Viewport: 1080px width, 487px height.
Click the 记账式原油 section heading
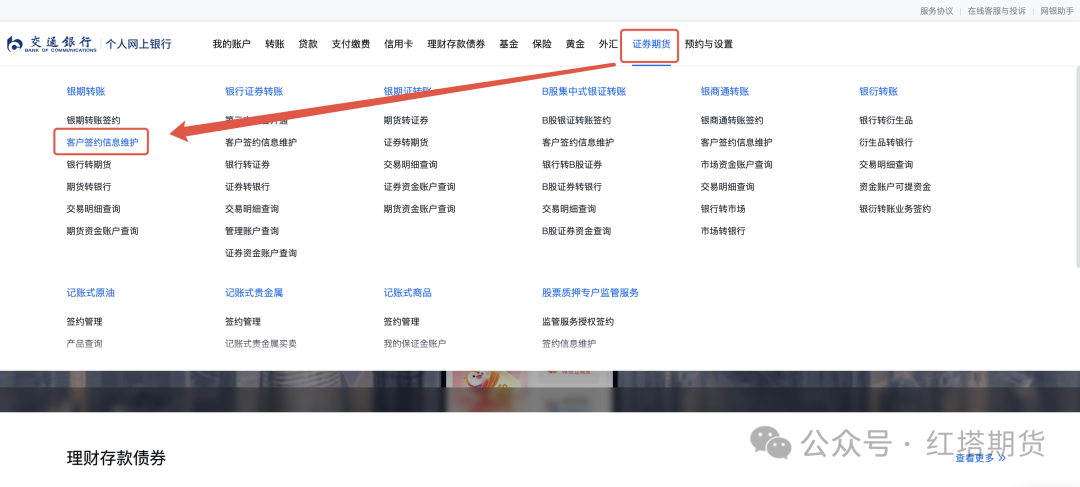tap(91, 293)
